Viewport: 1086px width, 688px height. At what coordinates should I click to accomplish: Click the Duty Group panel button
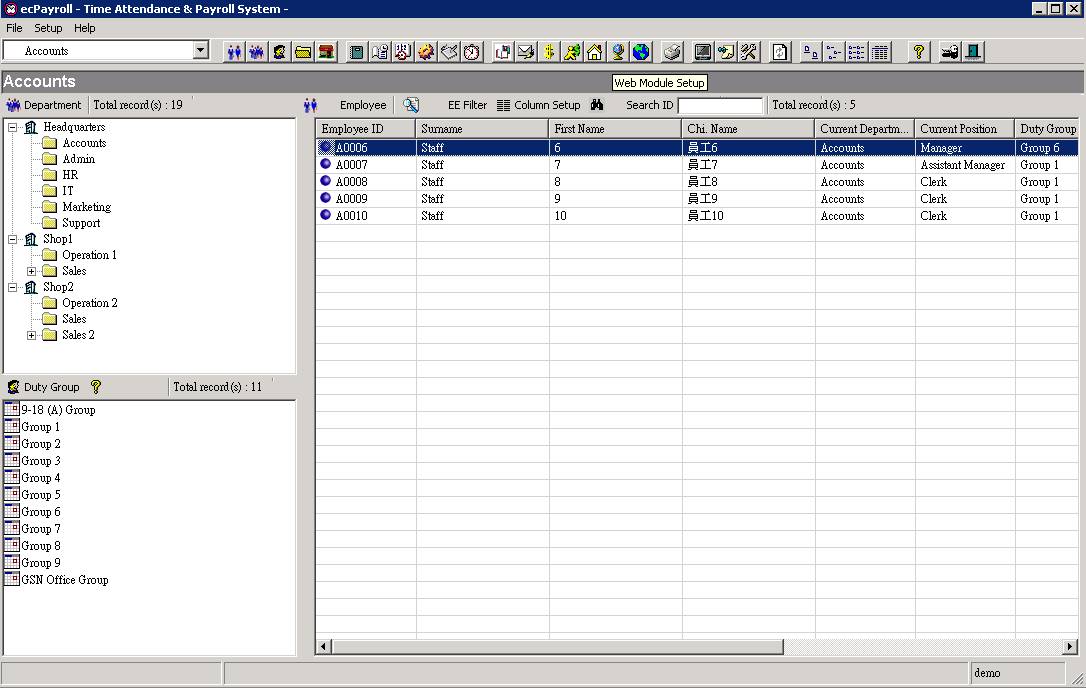pos(44,387)
